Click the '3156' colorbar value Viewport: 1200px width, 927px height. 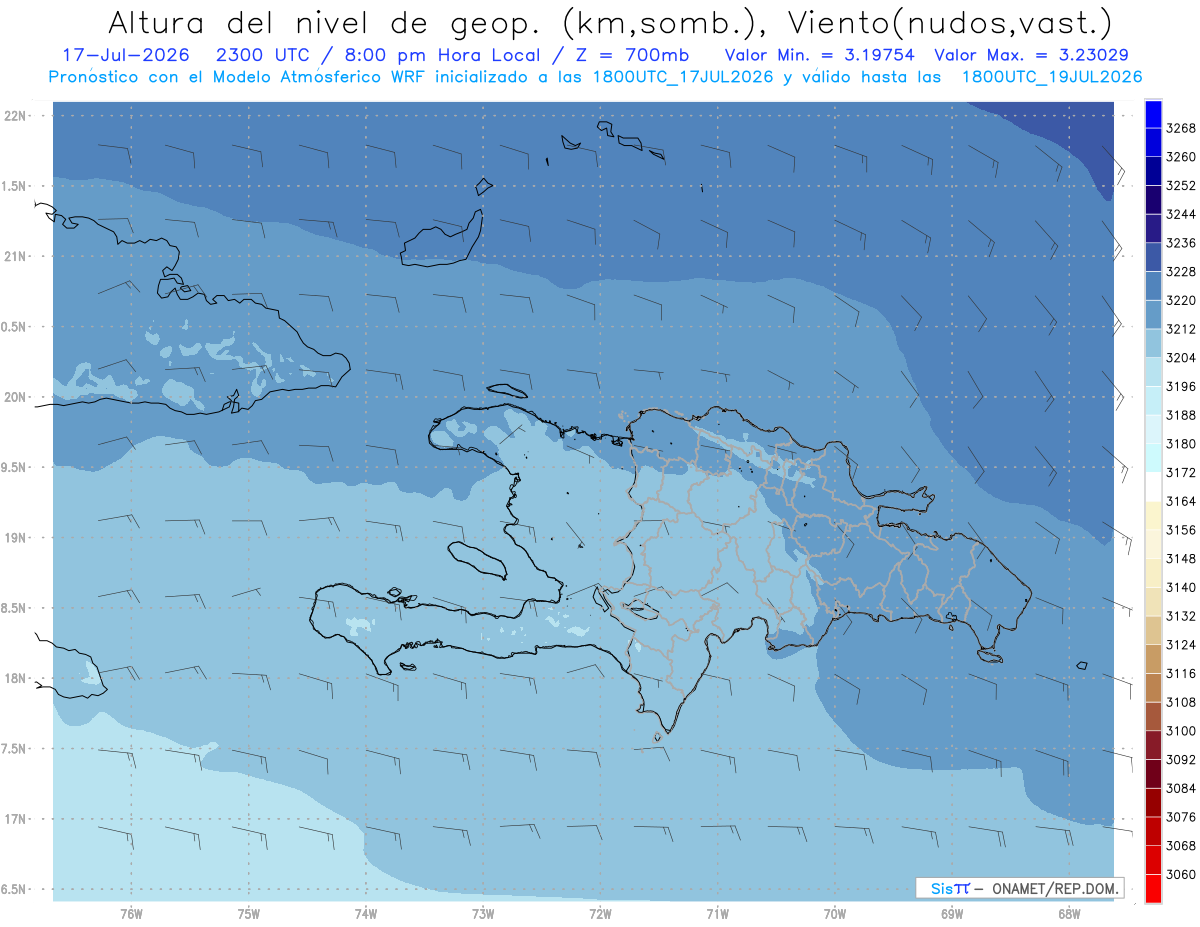coord(1181,530)
